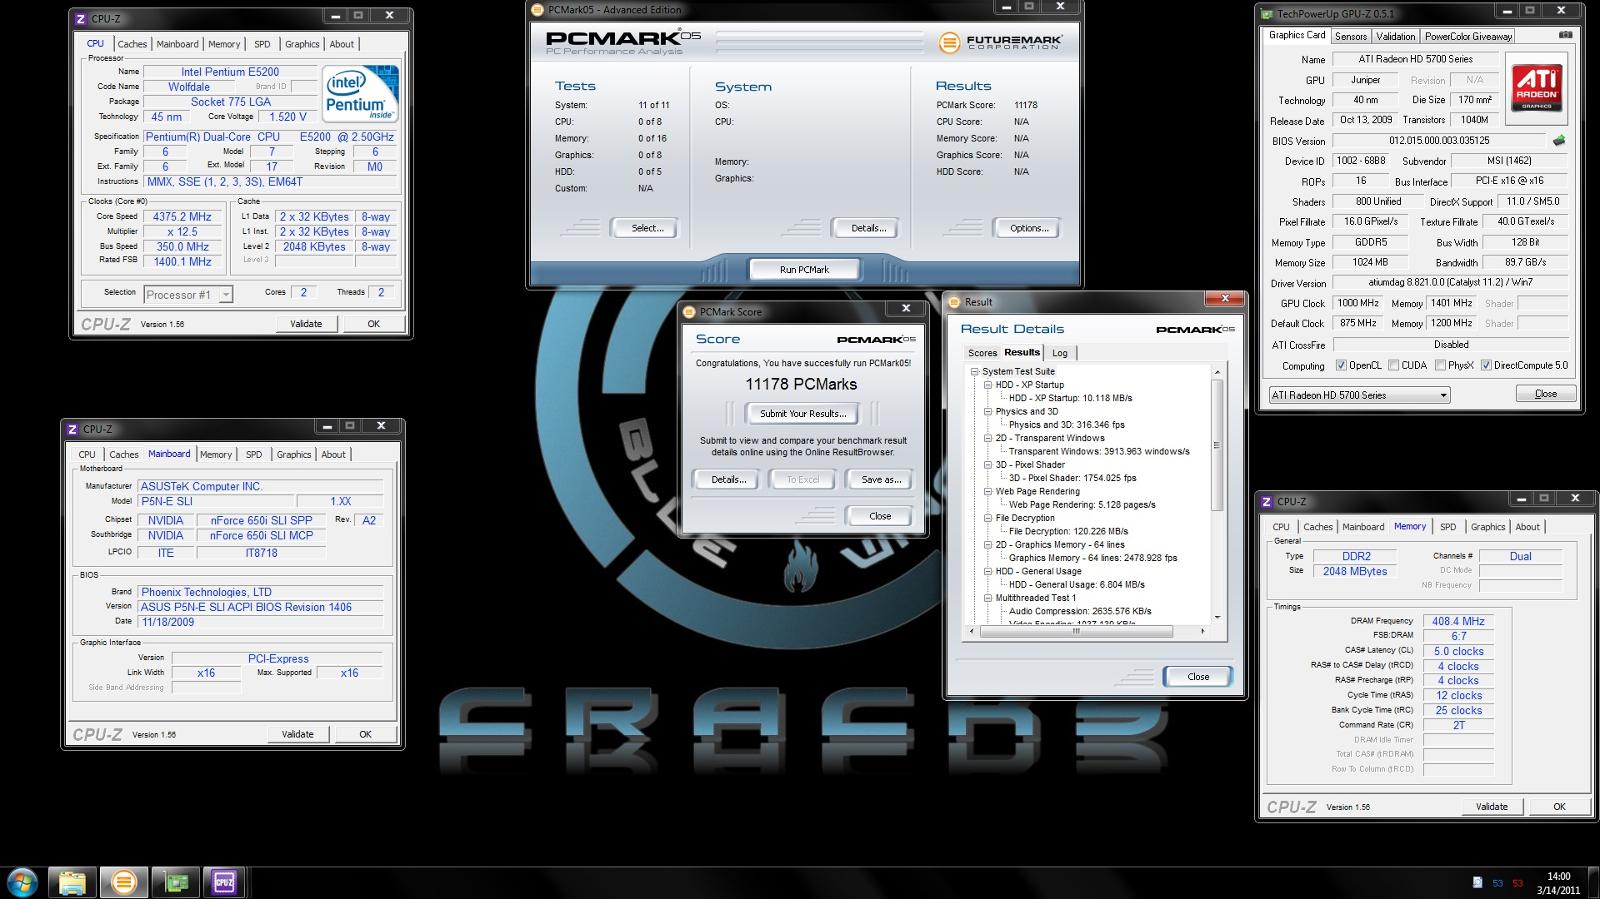The height and width of the screenshot is (899, 1600).
Task: Click the scroll down arrow in the Result tree
Action: point(1217,617)
